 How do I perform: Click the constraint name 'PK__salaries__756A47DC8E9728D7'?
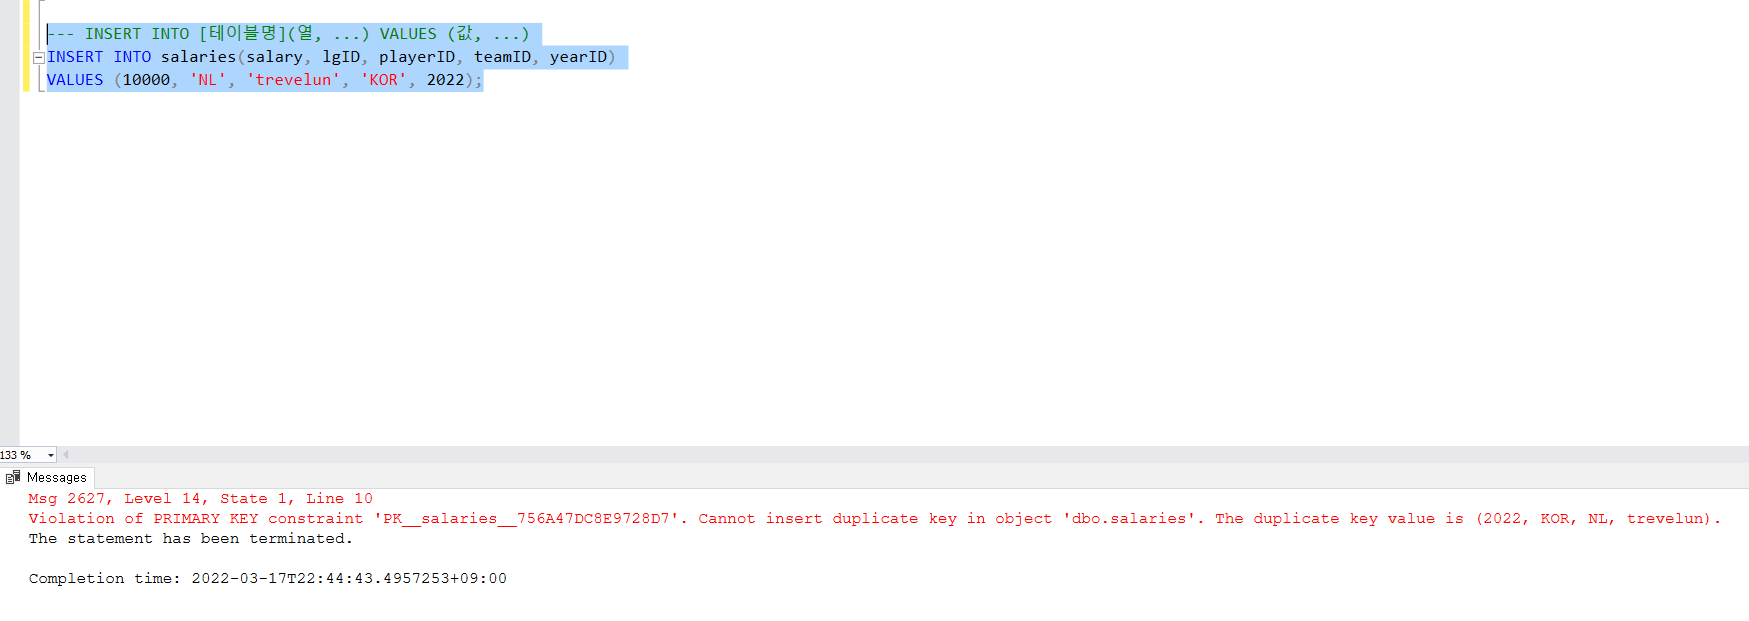526,518
